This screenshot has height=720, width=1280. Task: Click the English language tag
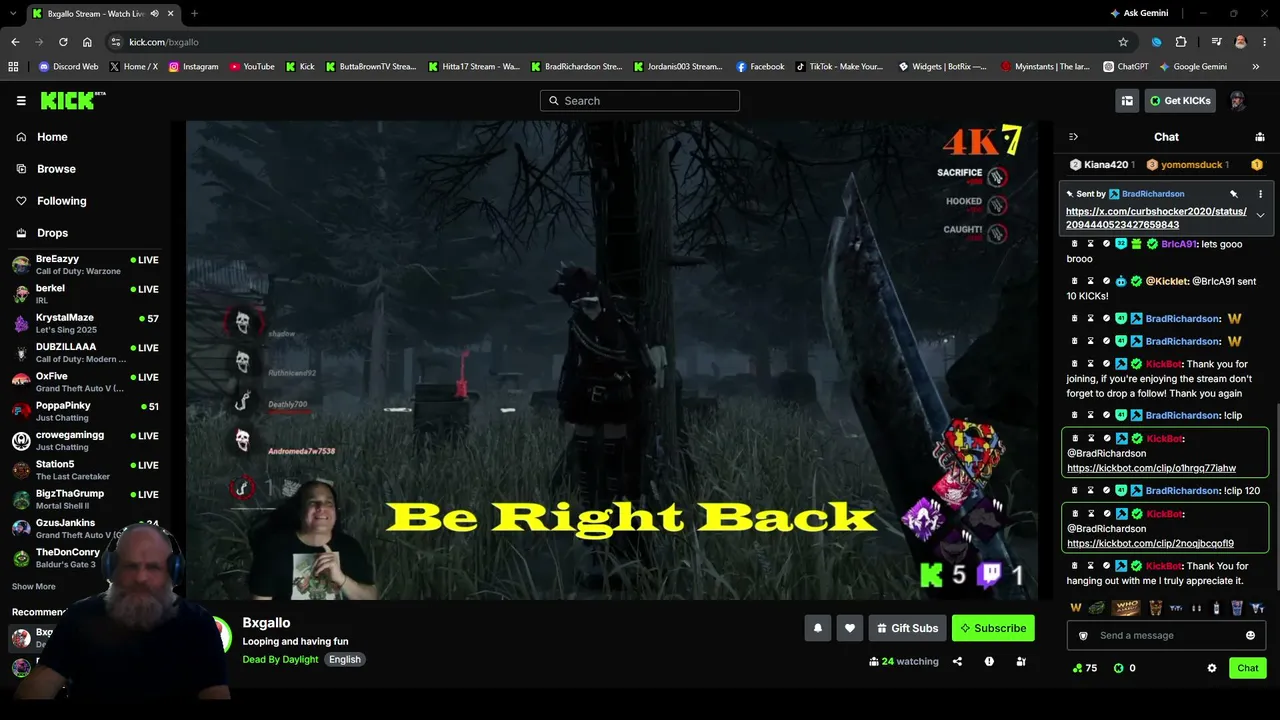[345, 660]
